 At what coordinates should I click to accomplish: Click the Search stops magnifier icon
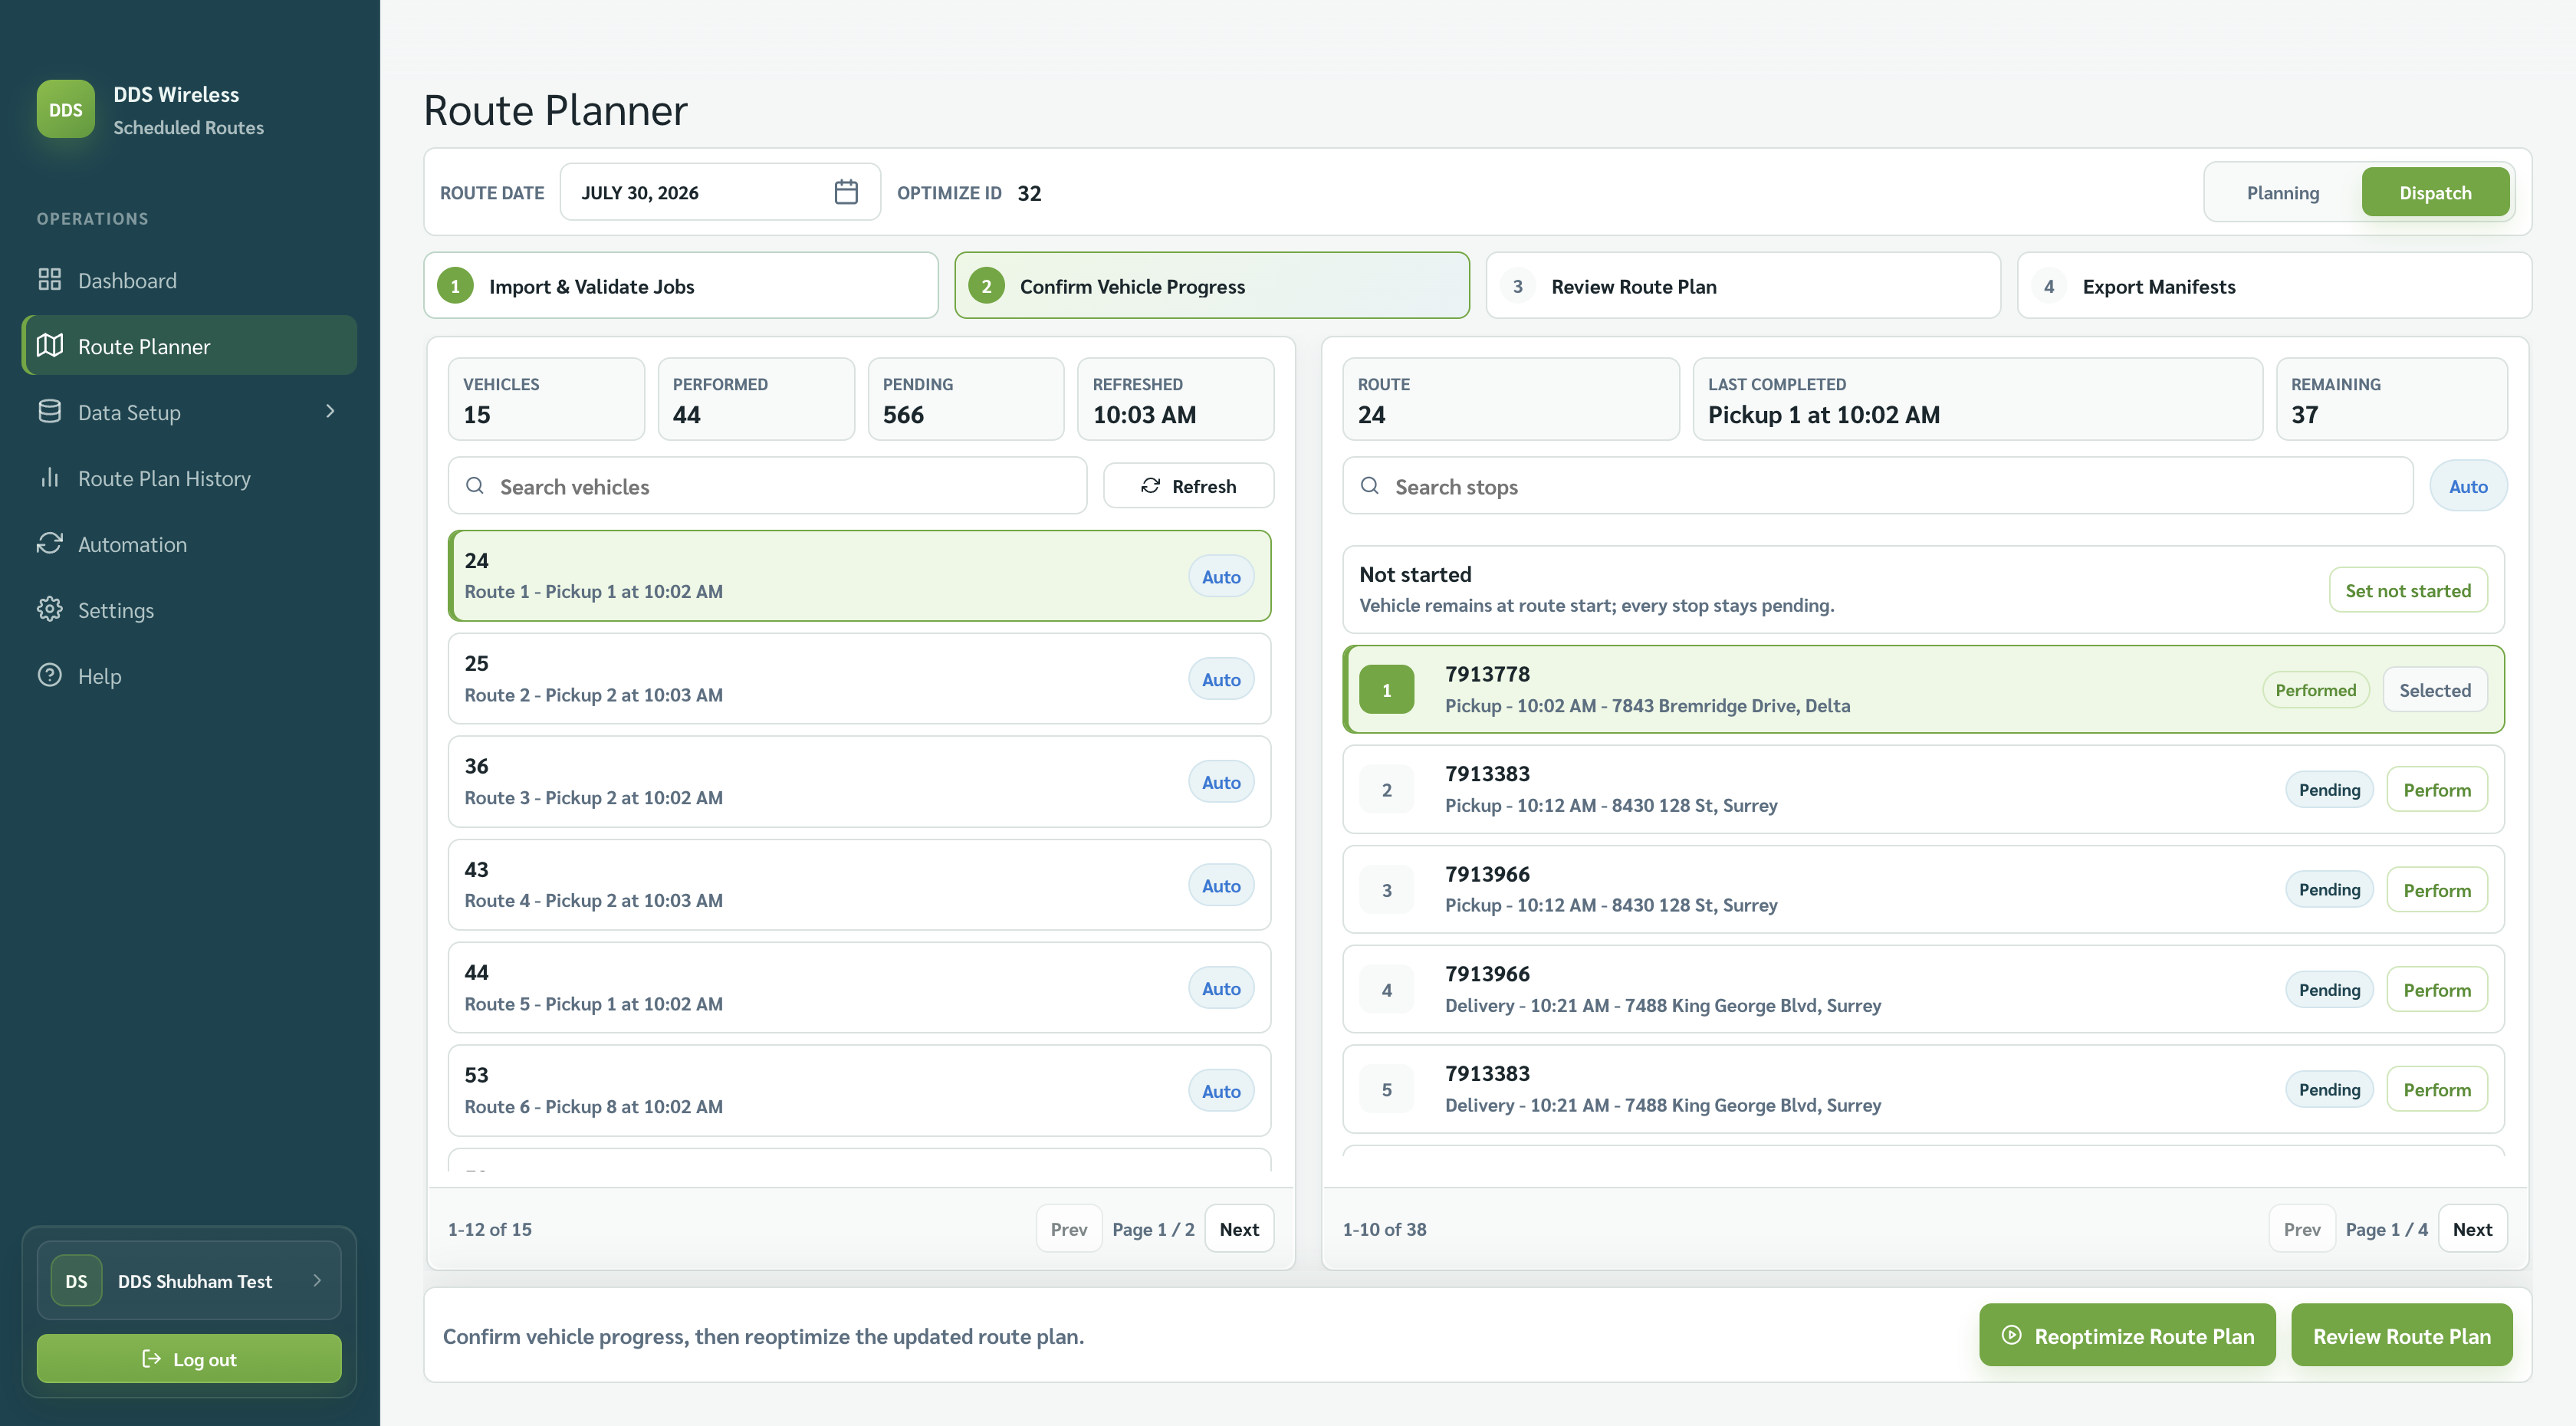1370,486
